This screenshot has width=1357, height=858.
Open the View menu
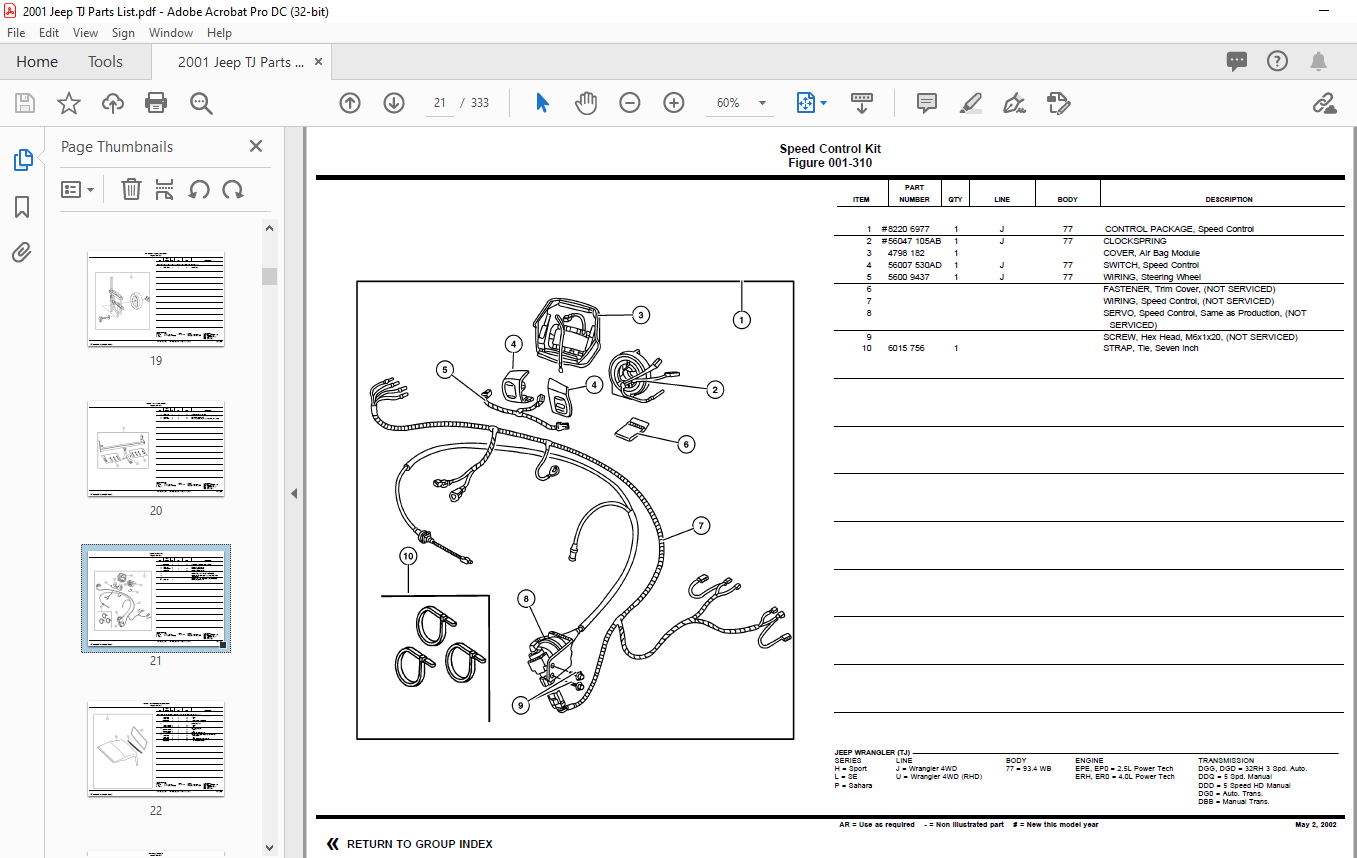click(x=86, y=33)
